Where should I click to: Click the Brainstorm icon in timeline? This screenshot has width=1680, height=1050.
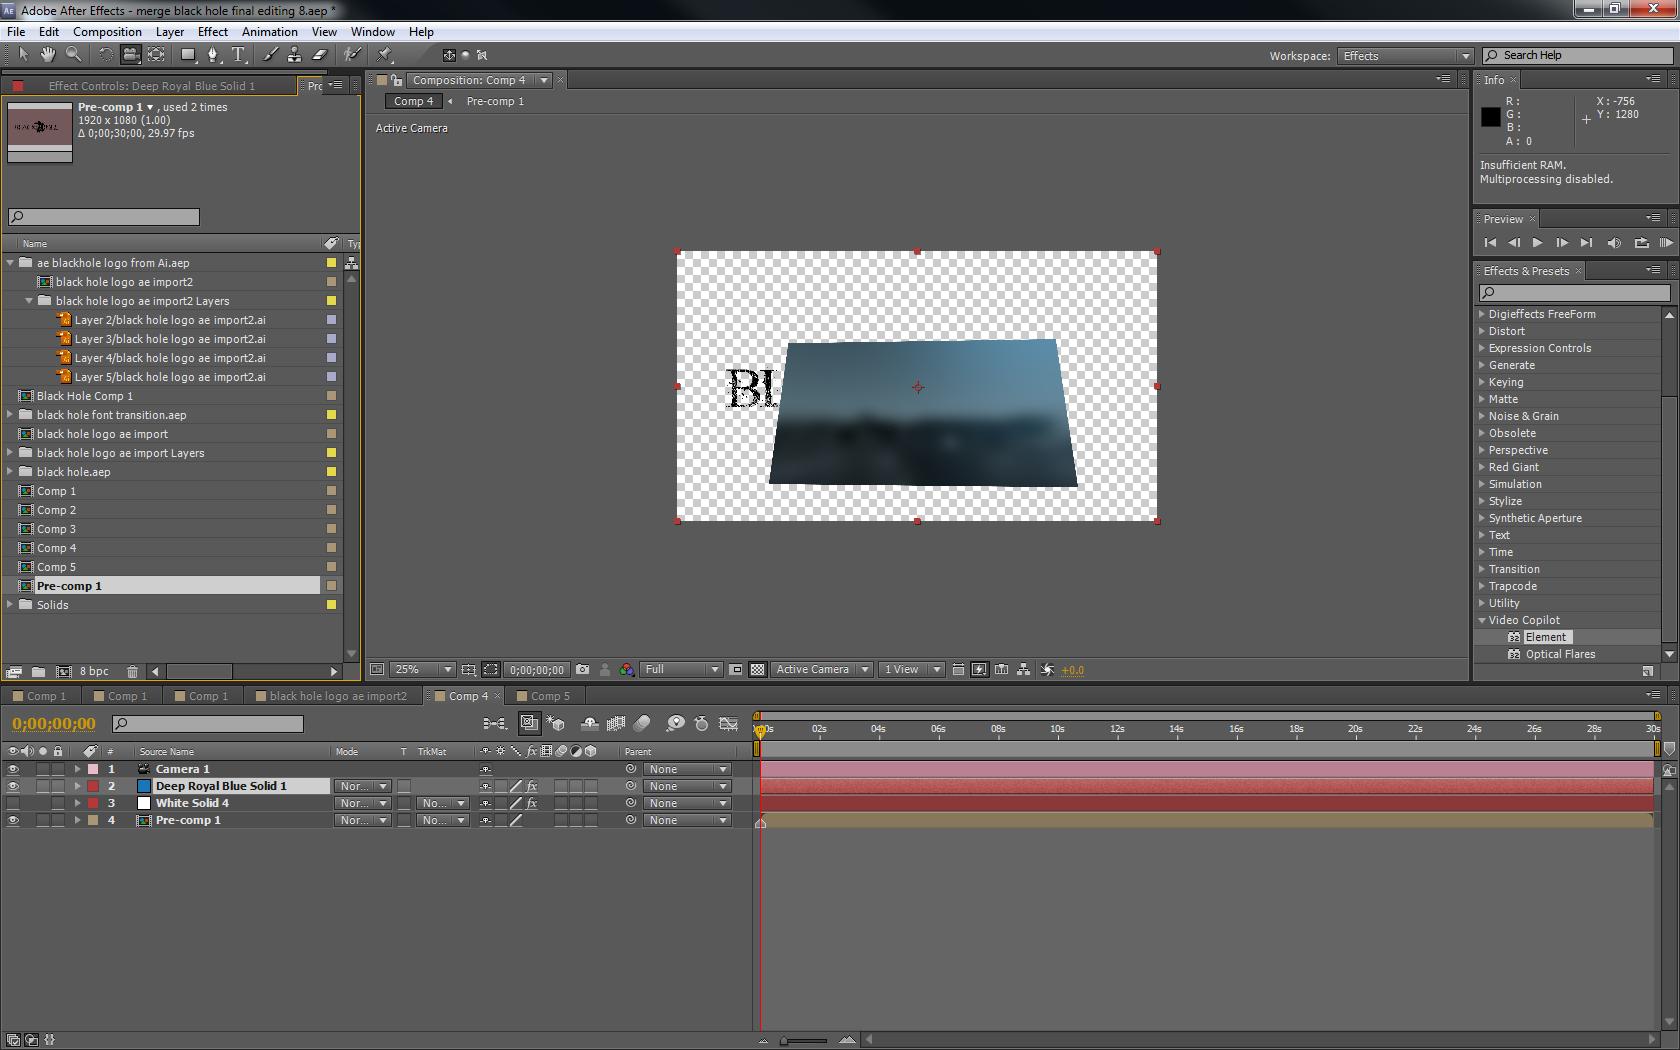click(x=675, y=723)
